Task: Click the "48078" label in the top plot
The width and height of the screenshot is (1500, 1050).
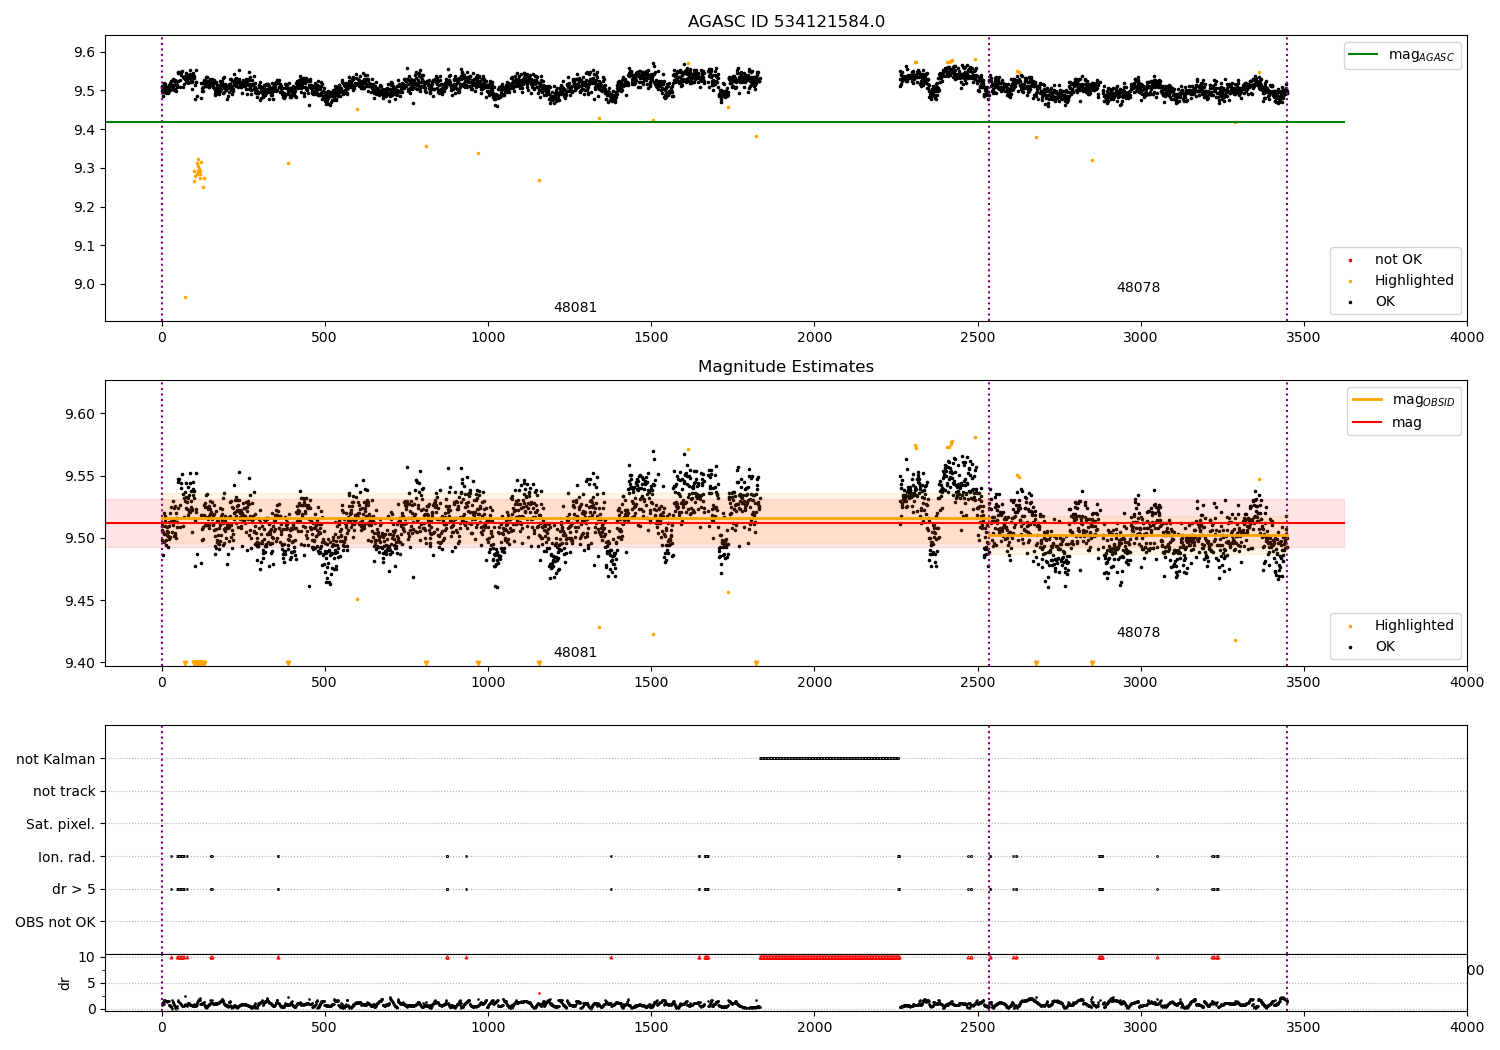Action: click(1138, 288)
